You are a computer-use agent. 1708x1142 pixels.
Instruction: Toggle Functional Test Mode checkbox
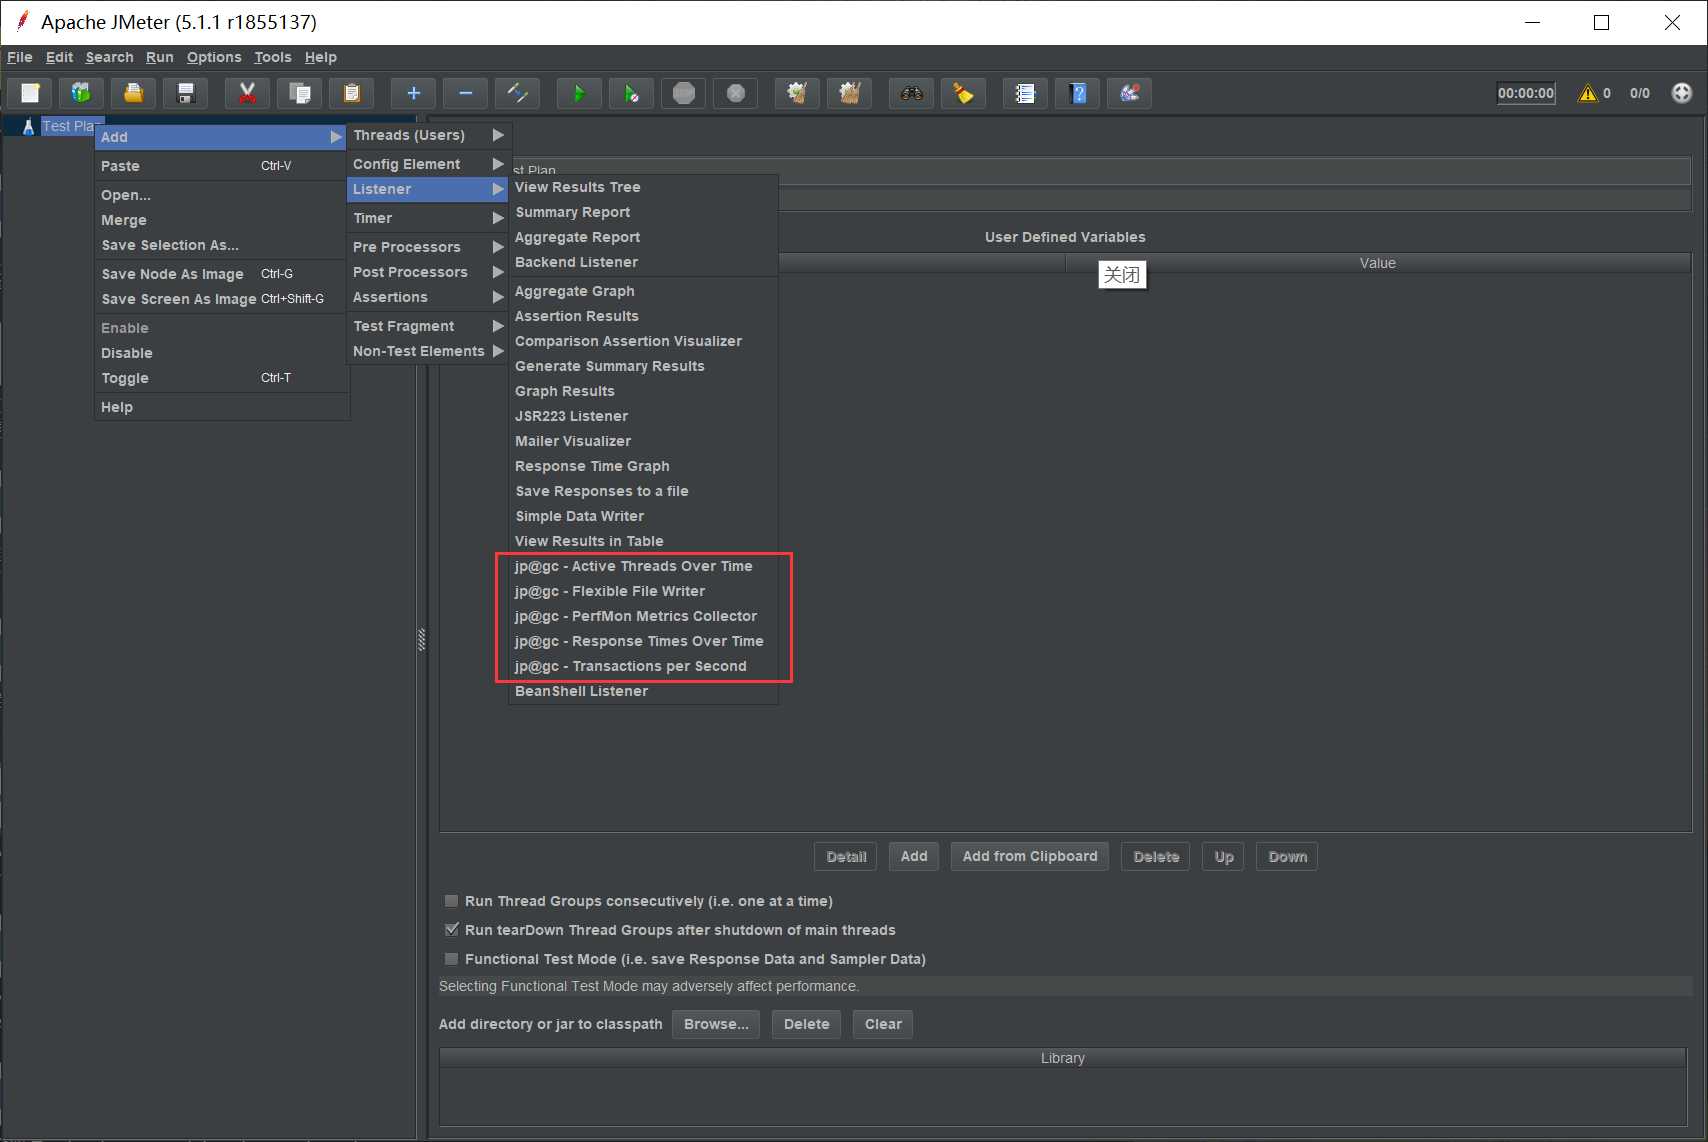tap(452, 959)
